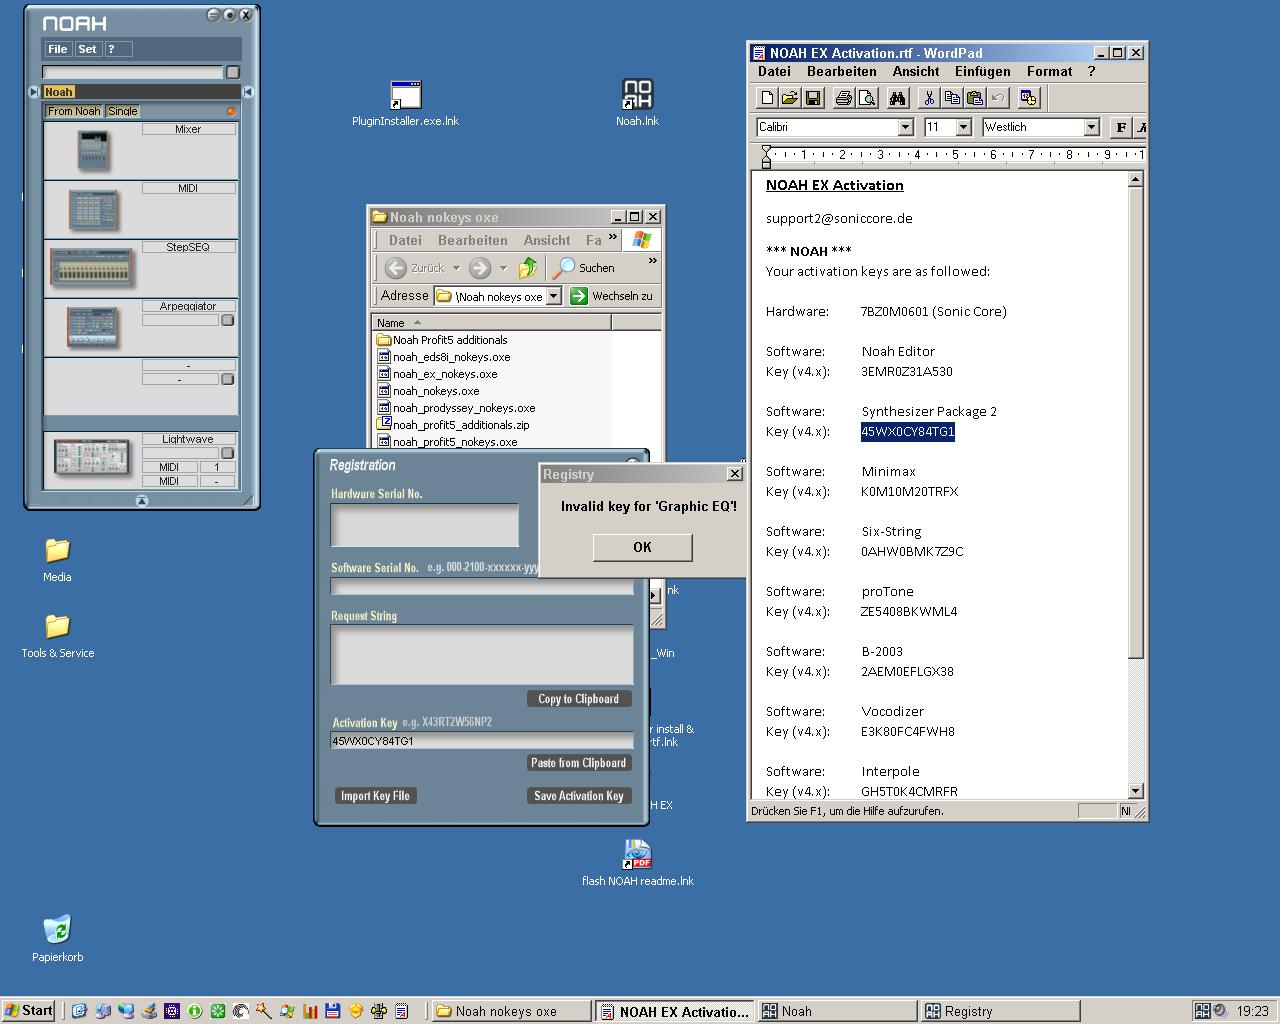Click the Arpeggiator thumbnail in Noah
This screenshot has height=1024, width=1280.
pyautogui.click(x=92, y=326)
